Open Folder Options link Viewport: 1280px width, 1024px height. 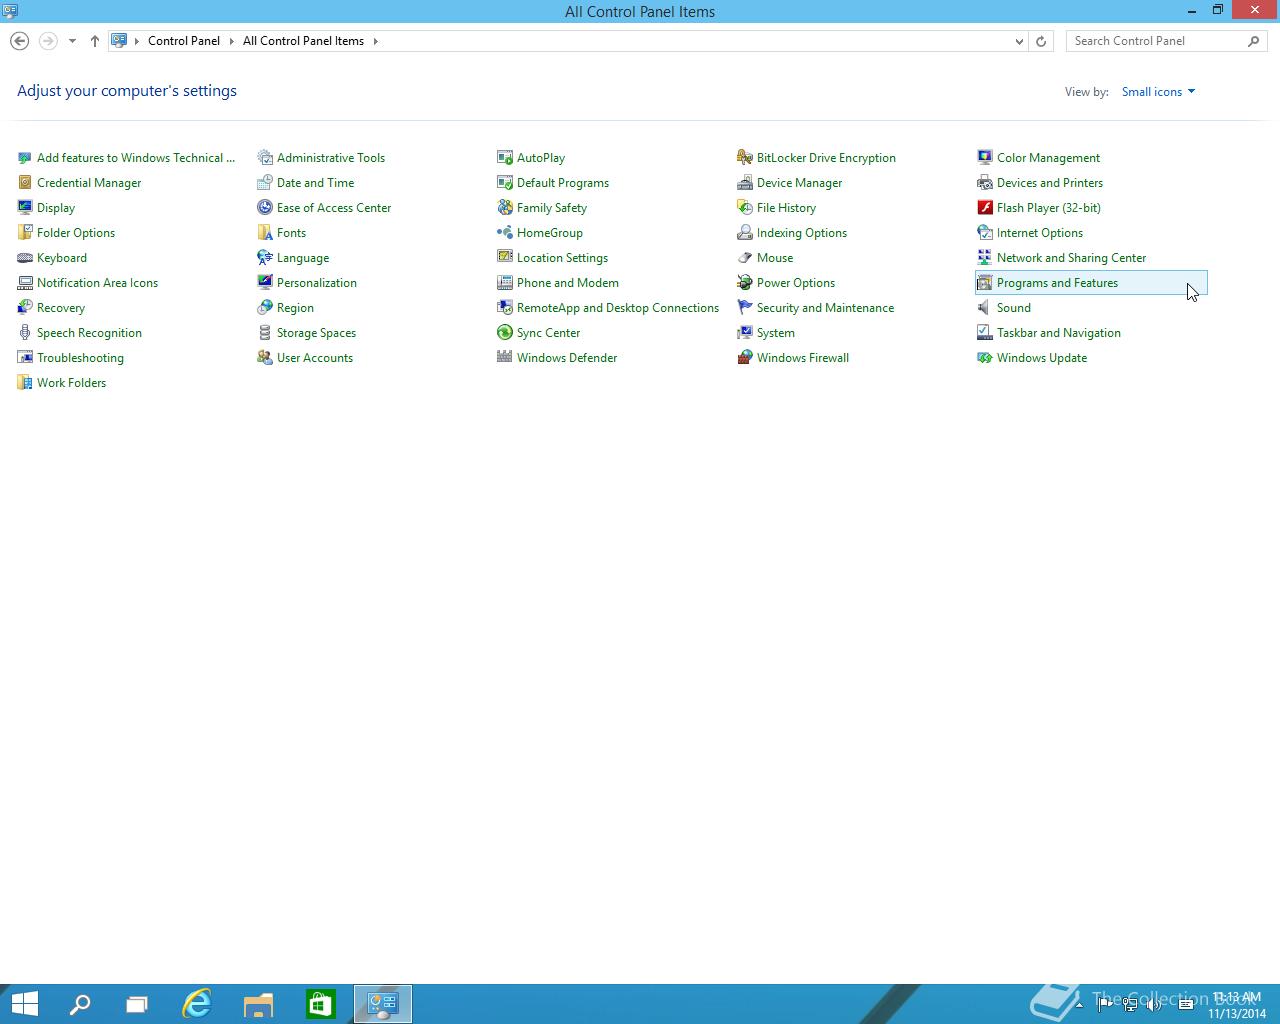(76, 233)
